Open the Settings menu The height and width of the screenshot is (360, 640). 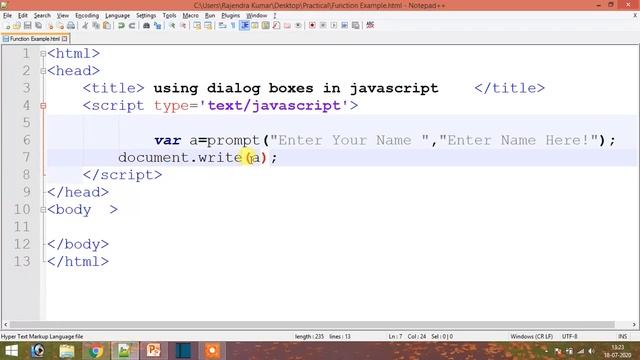pyautogui.click(x=146, y=16)
